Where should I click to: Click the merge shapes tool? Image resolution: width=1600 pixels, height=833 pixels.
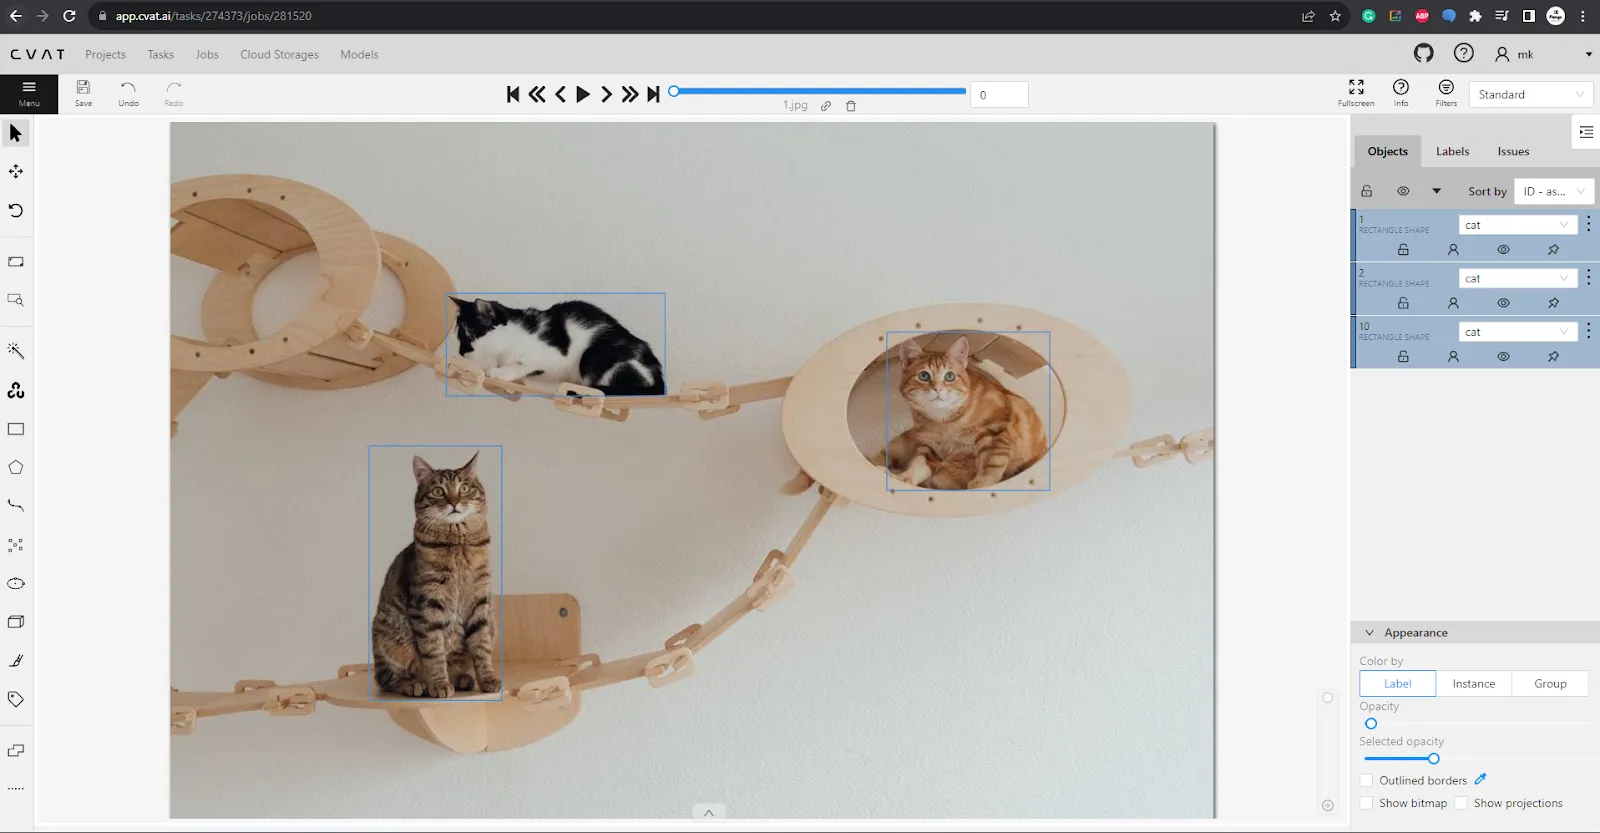[16, 750]
